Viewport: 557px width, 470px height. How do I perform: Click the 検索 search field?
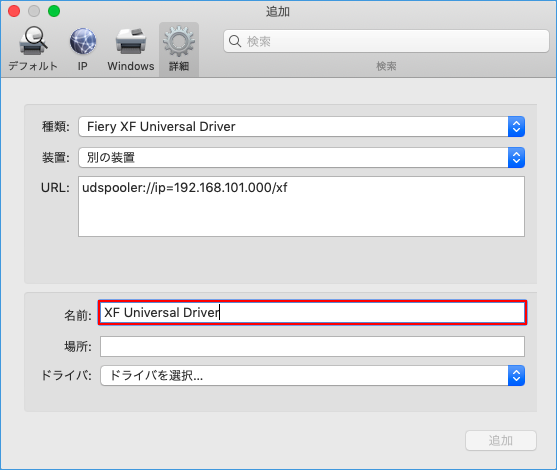386,41
